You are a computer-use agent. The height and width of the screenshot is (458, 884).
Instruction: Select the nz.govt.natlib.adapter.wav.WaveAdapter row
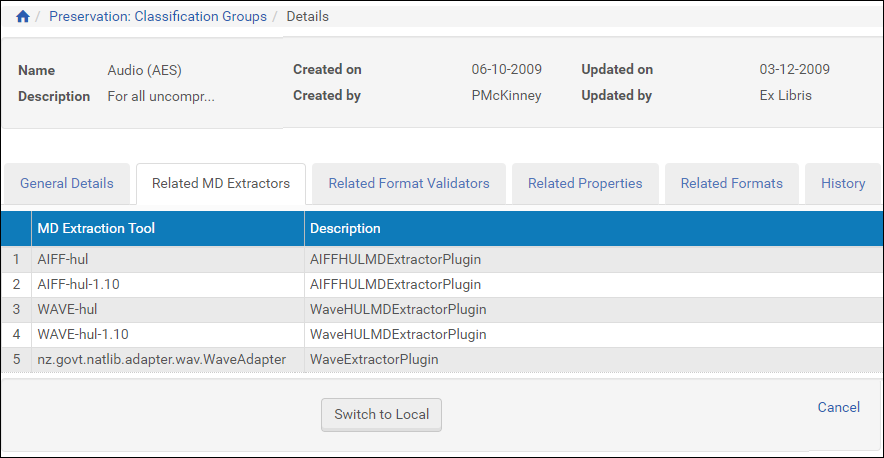pos(161,360)
